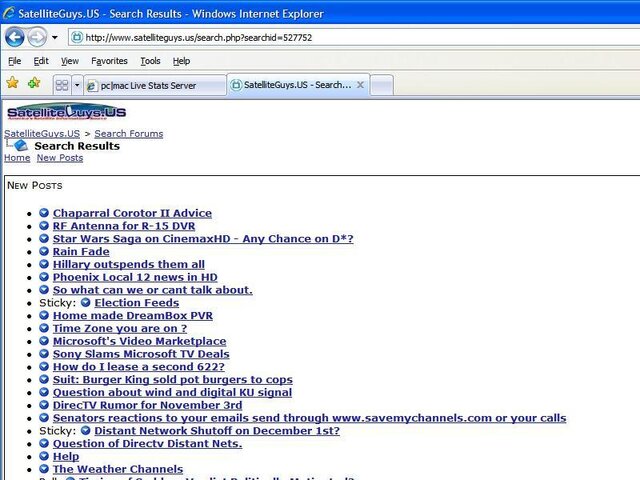Open Hillary outspends them all thread
The width and height of the screenshot is (640, 480).
129,264
